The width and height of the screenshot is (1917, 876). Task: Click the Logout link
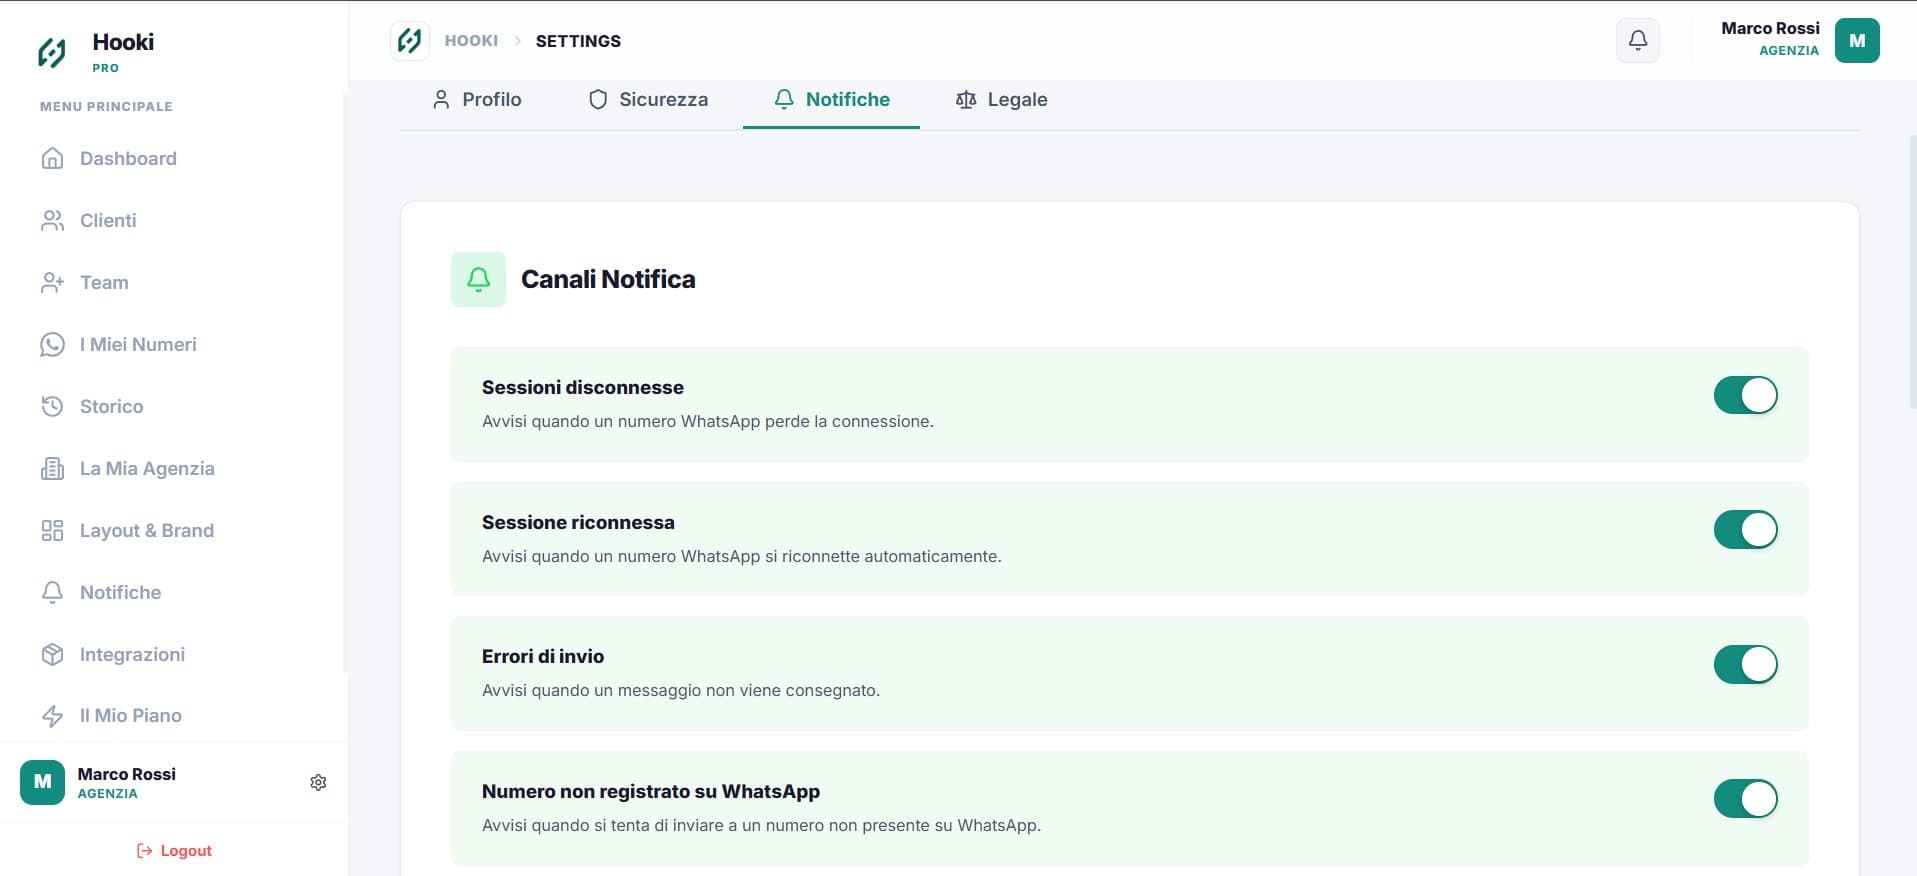[174, 851]
